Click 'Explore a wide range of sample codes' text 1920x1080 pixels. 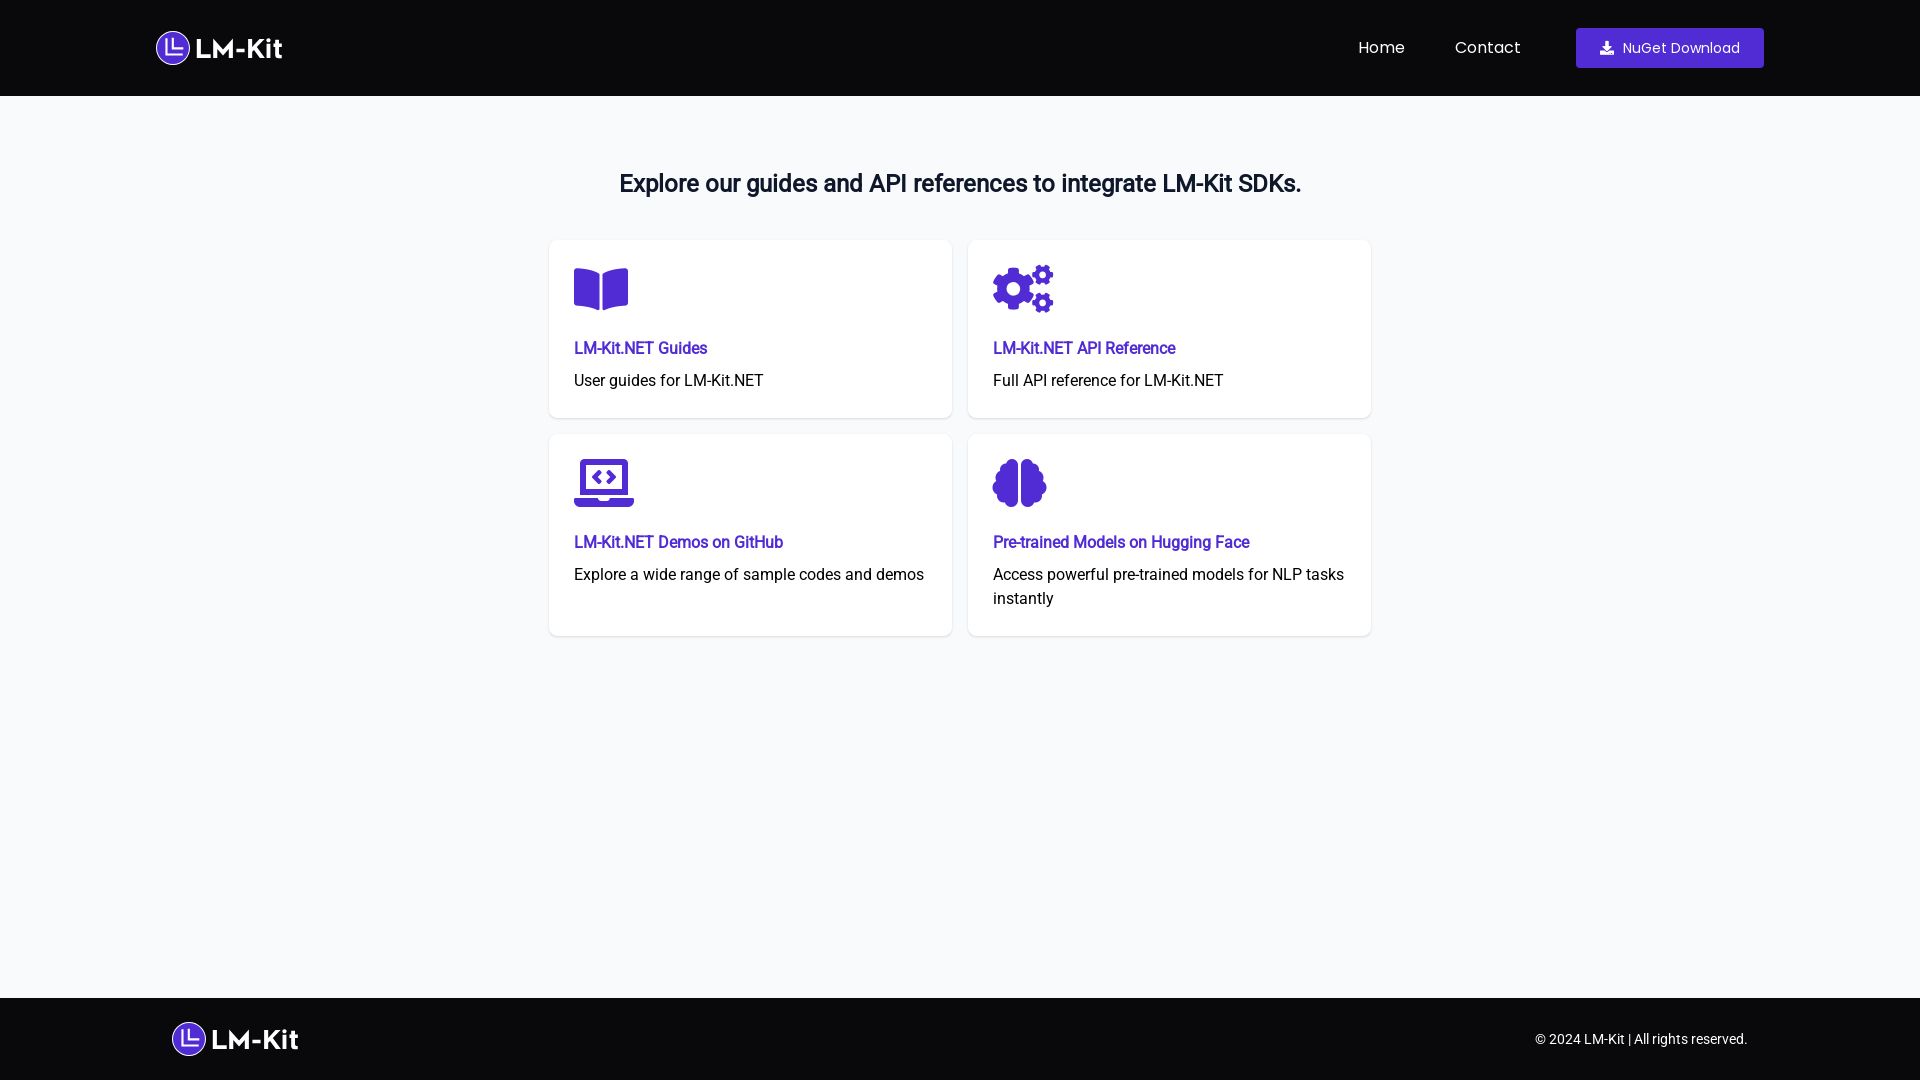tap(749, 574)
